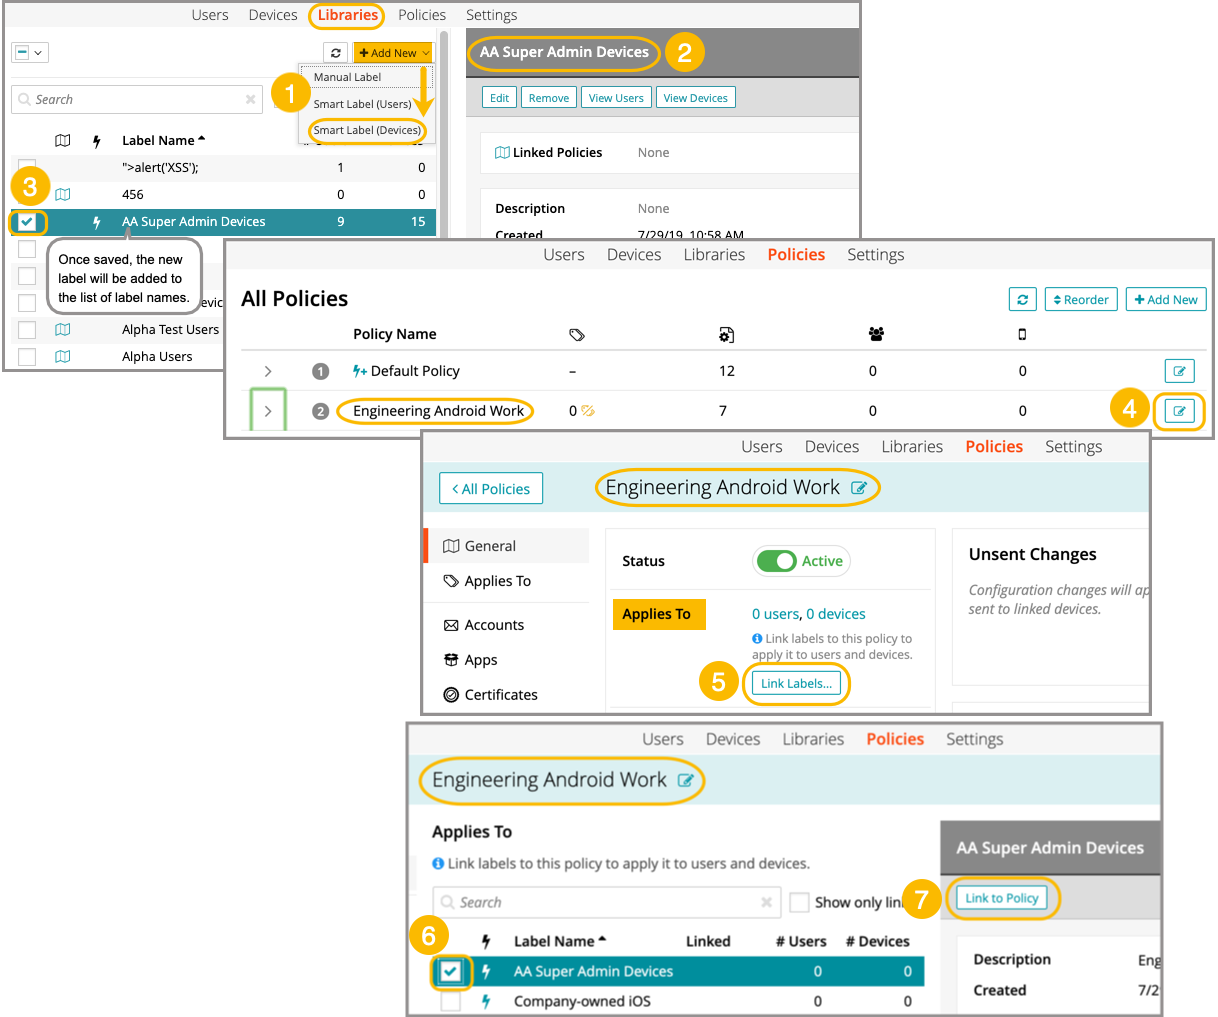This screenshot has width=1218, height=1017.
Task: Click the Search field in Applies To
Action: (600, 902)
